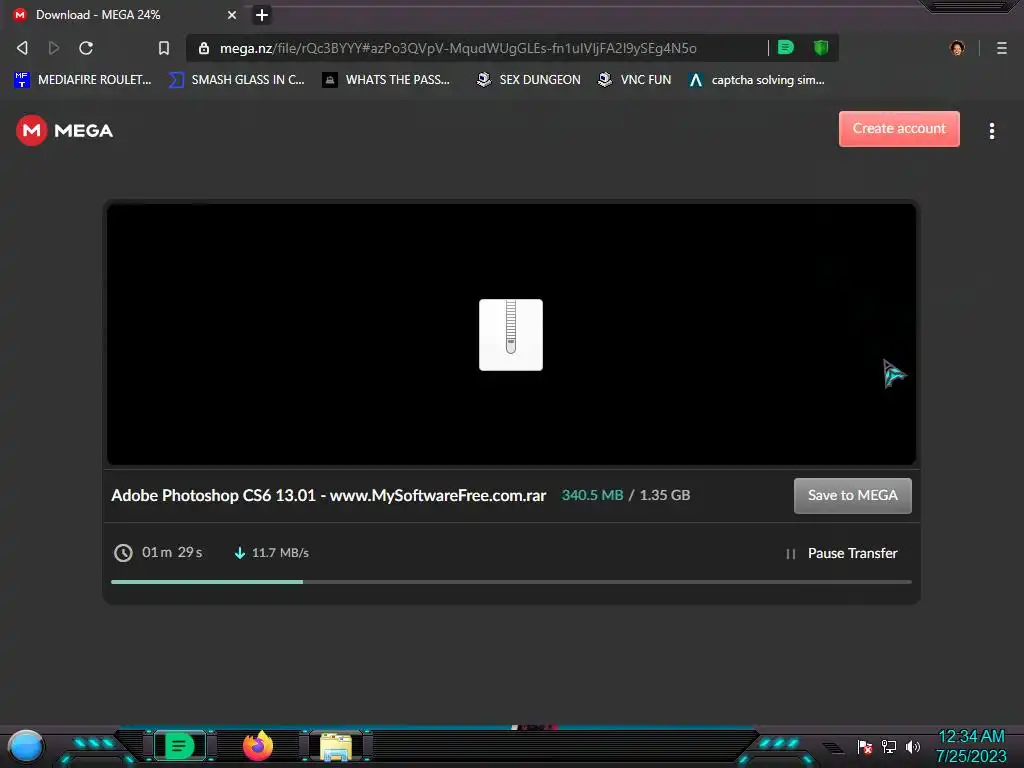The height and width of the screenshot is (768, 1024).
Task: Click the remaining time clock icon
Action: (x=123, y=553)
